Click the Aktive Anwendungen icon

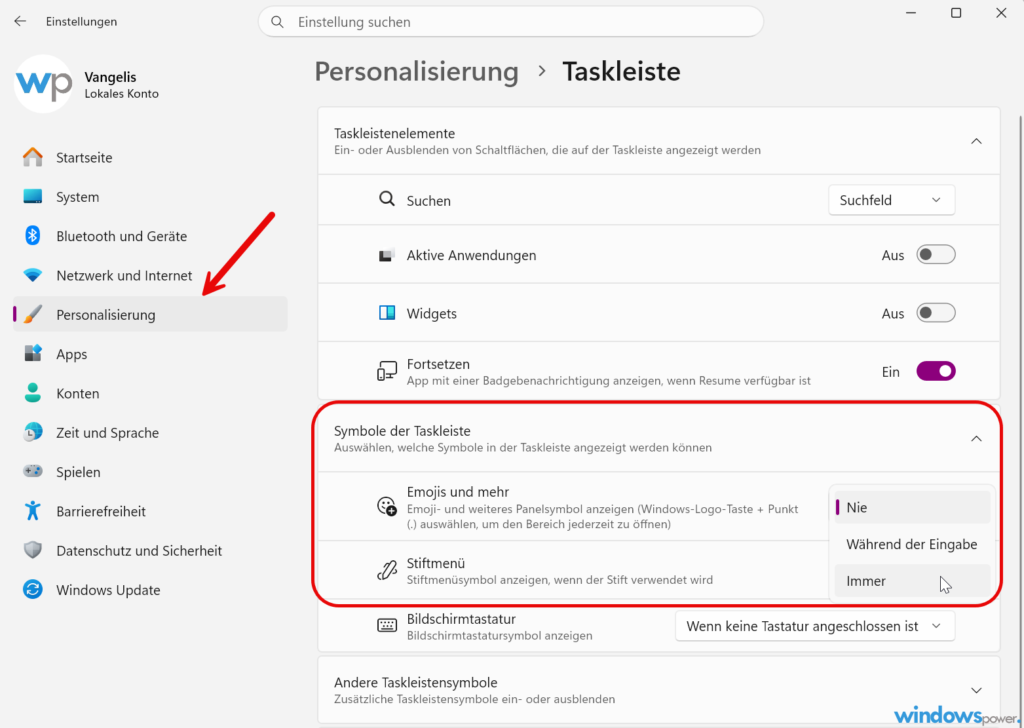click(387, 255)
